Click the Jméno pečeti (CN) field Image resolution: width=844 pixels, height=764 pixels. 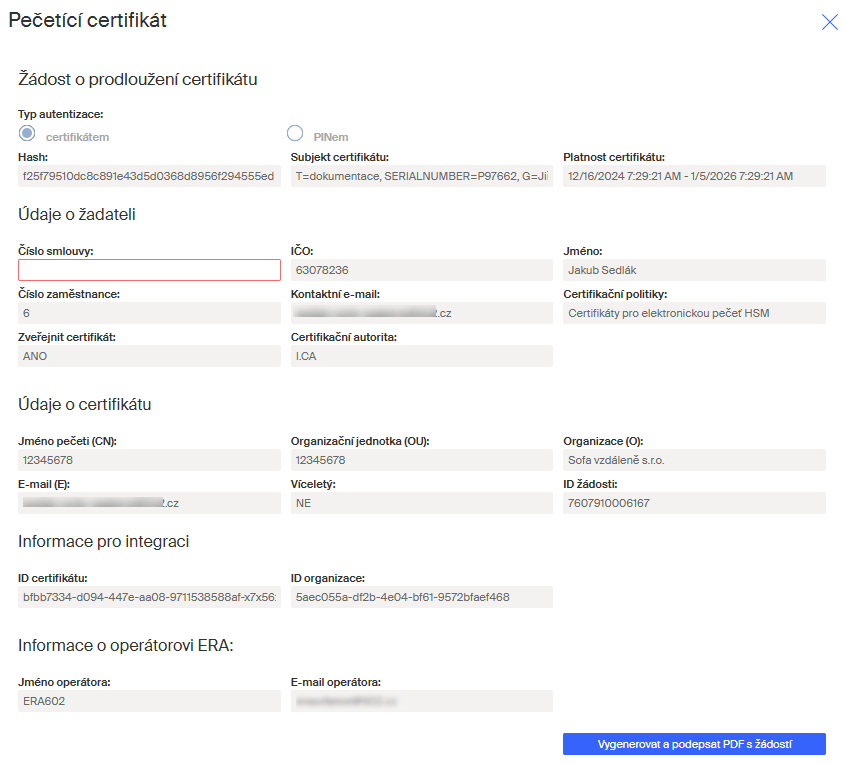149,460
